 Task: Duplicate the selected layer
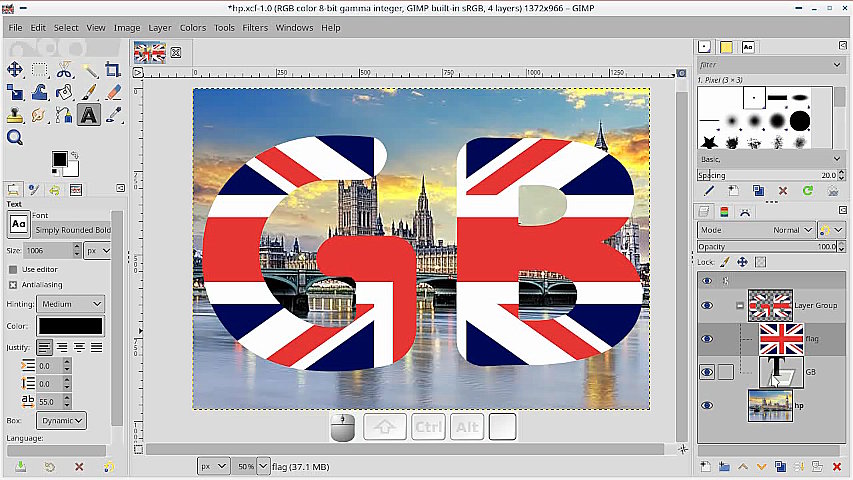780,467
